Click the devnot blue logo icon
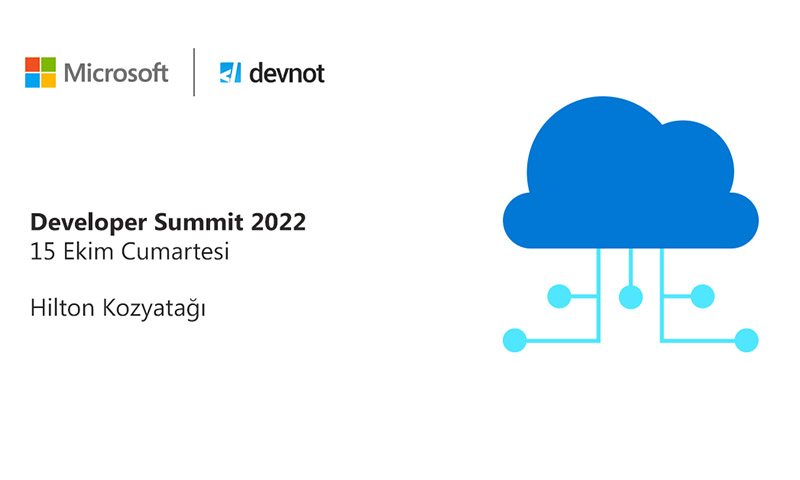 coord(230,72)
